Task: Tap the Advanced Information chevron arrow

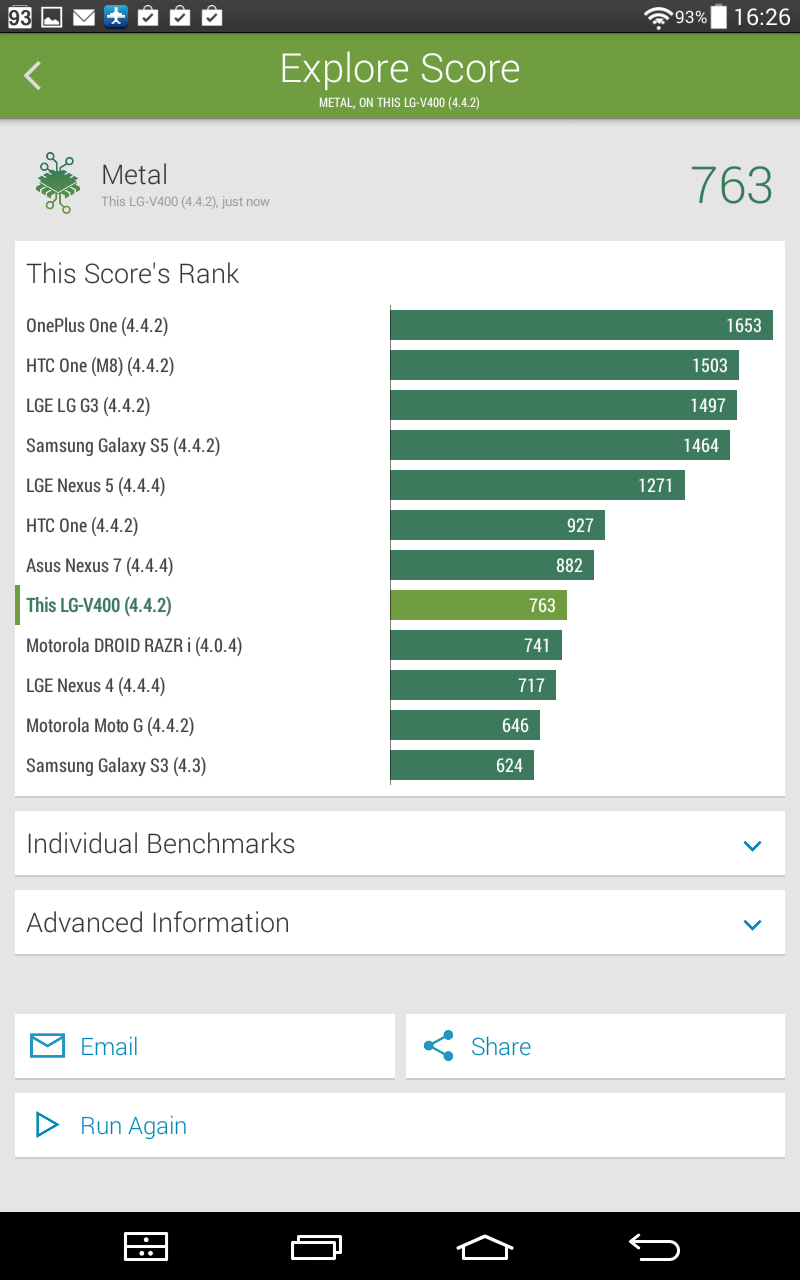Action: point(753,925)
